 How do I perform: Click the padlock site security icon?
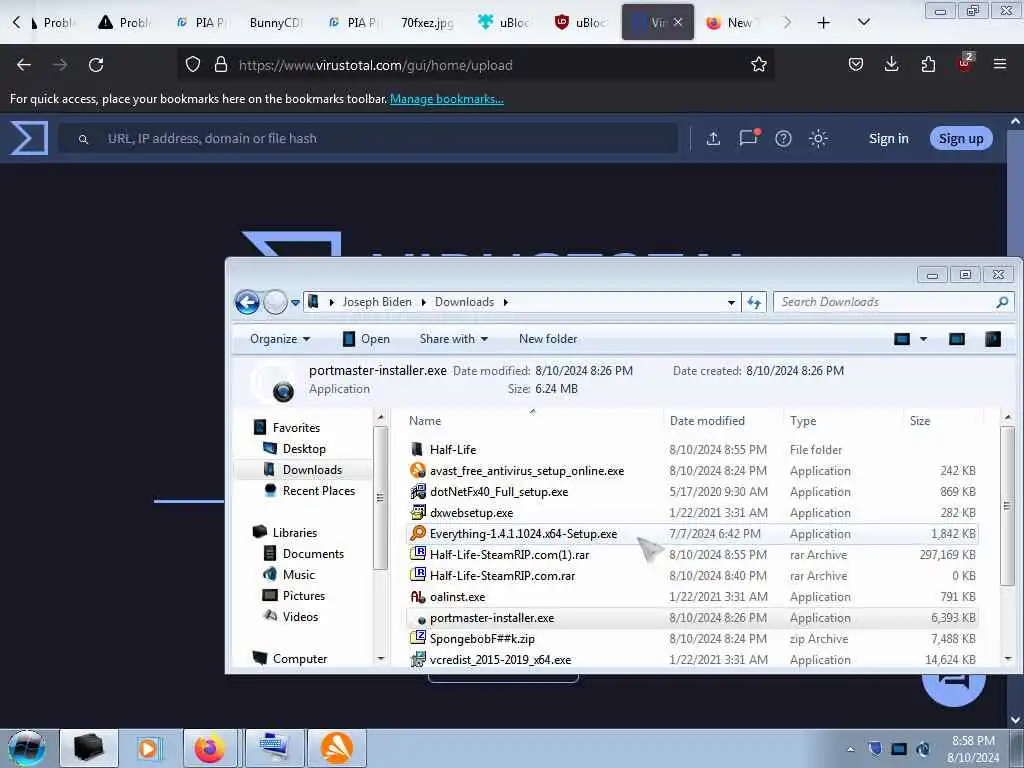coord(221,64)
